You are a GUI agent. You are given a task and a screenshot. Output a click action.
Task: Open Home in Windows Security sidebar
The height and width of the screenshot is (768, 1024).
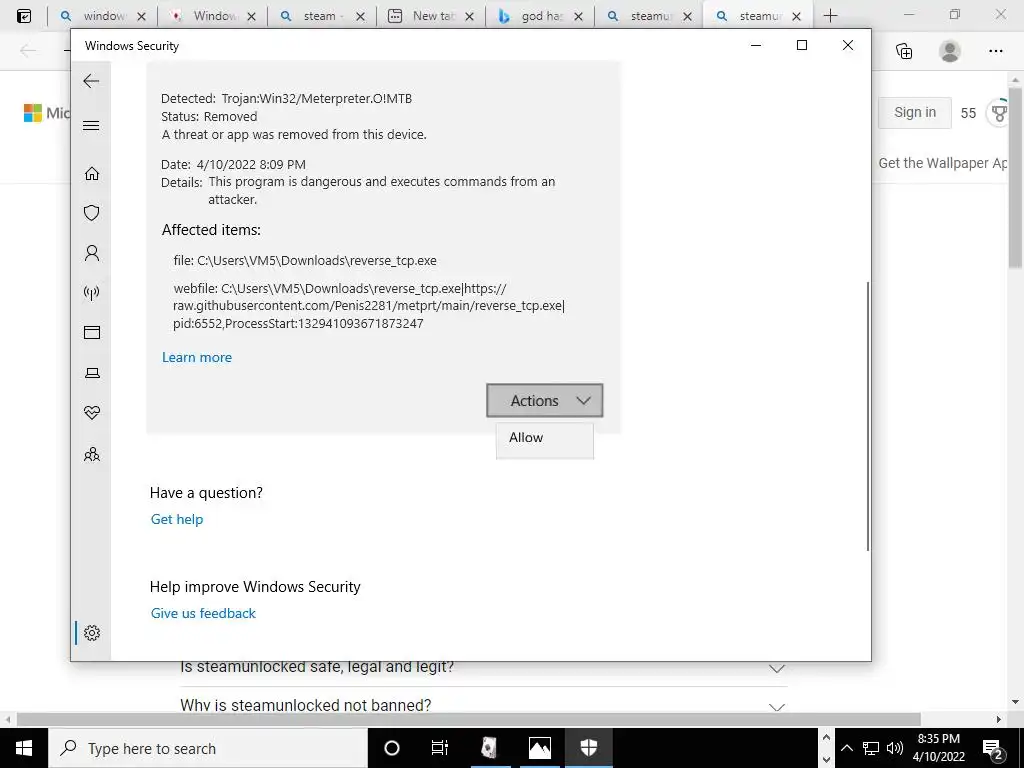[91, 173]
